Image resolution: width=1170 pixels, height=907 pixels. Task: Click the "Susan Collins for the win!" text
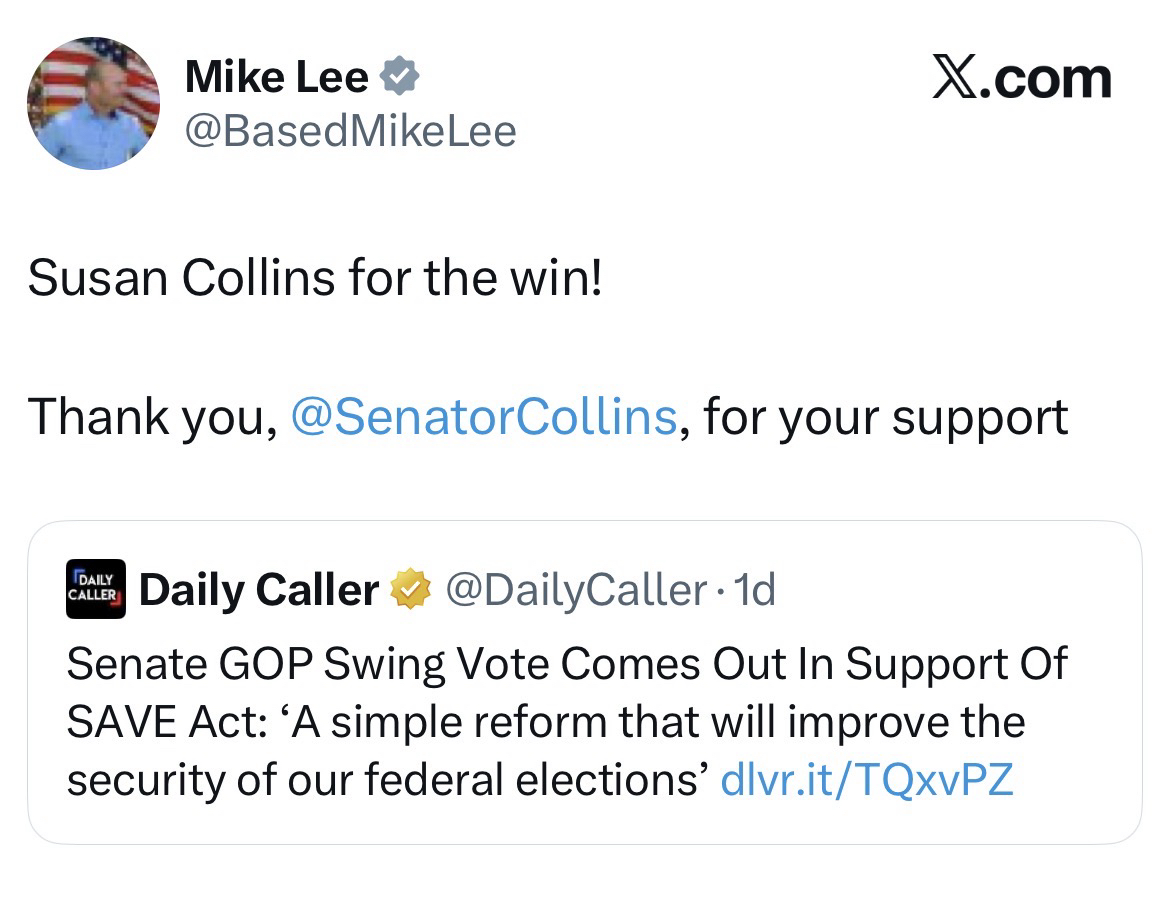click(x=315, y=278)
